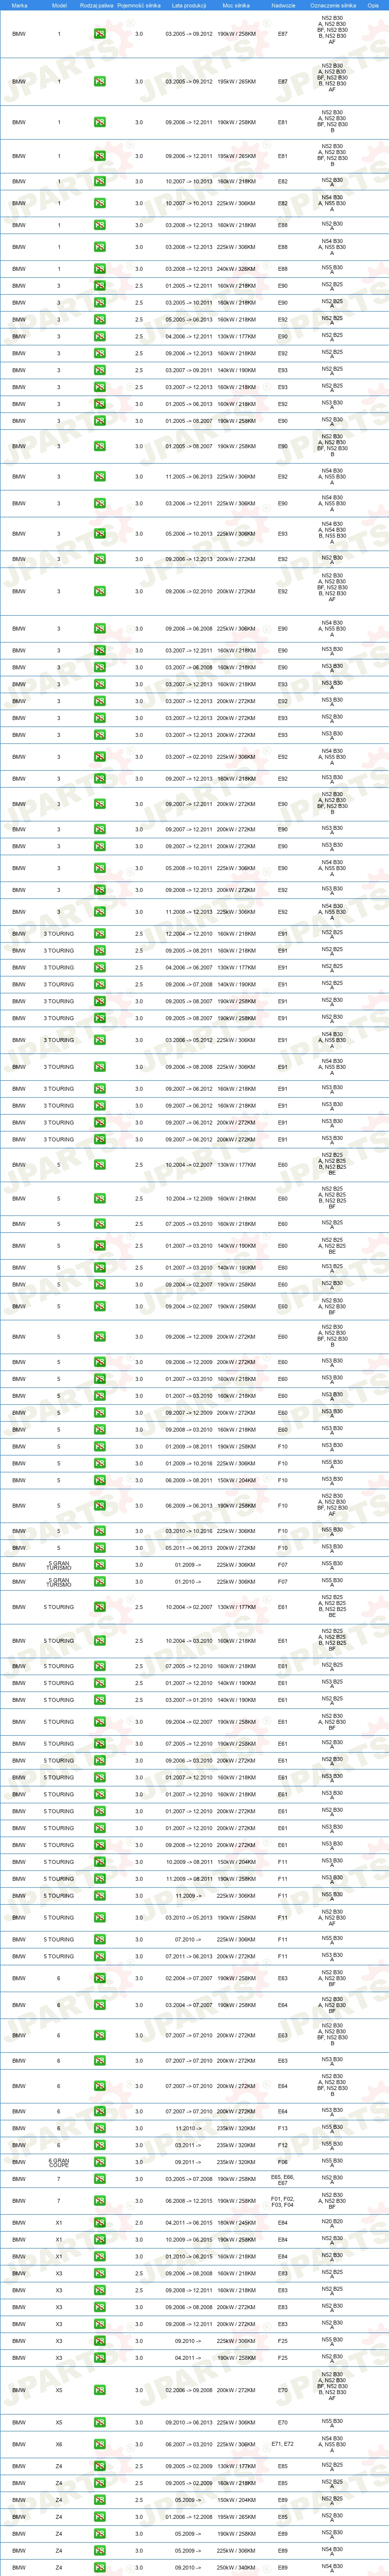Select the '6 GRAN COUPE' model cell
The image size is (389, 2576).
(59, 2162)
